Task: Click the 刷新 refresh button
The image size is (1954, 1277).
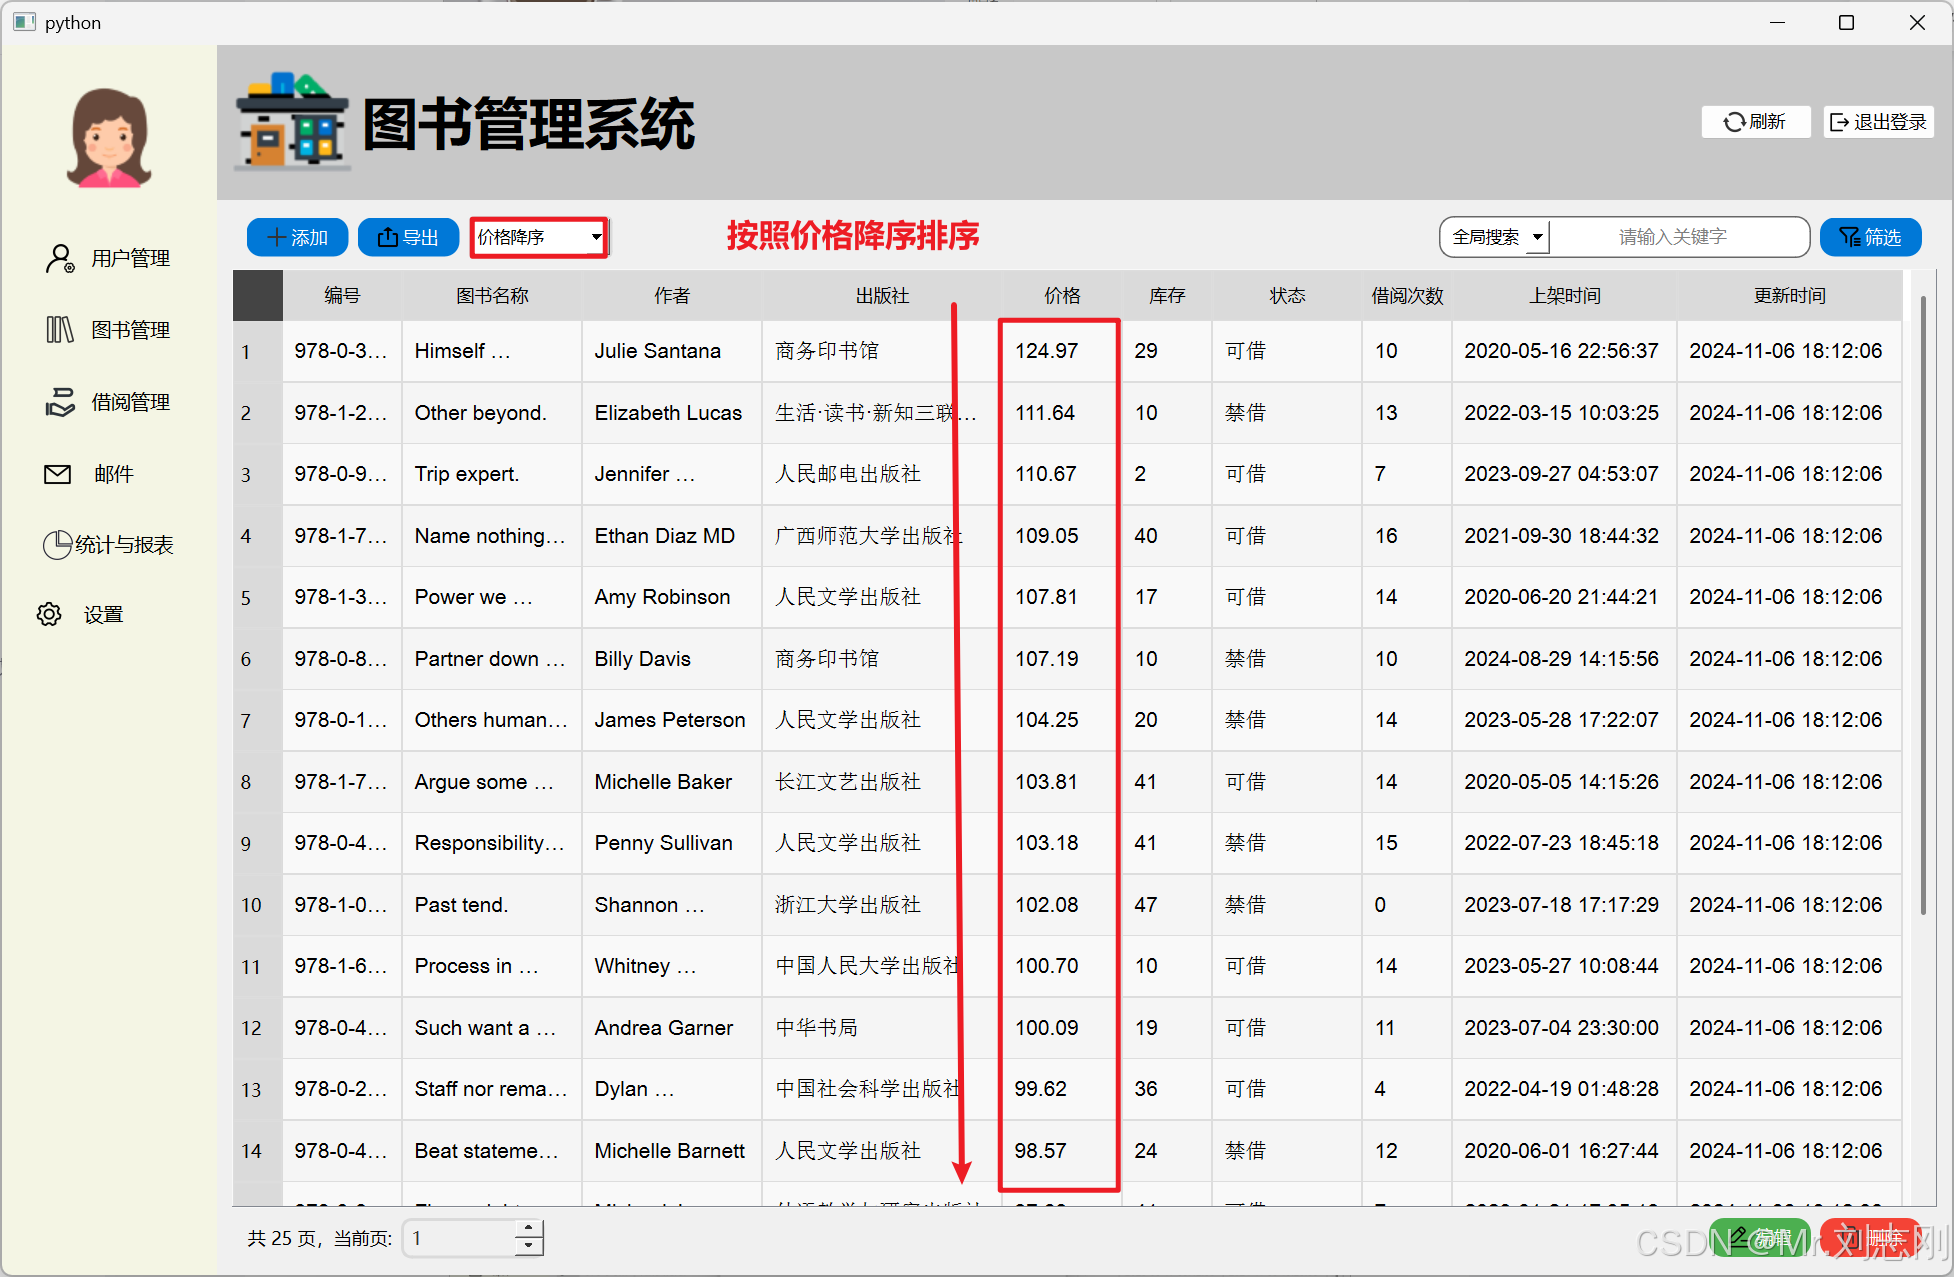Action: tap(1755, 122)
